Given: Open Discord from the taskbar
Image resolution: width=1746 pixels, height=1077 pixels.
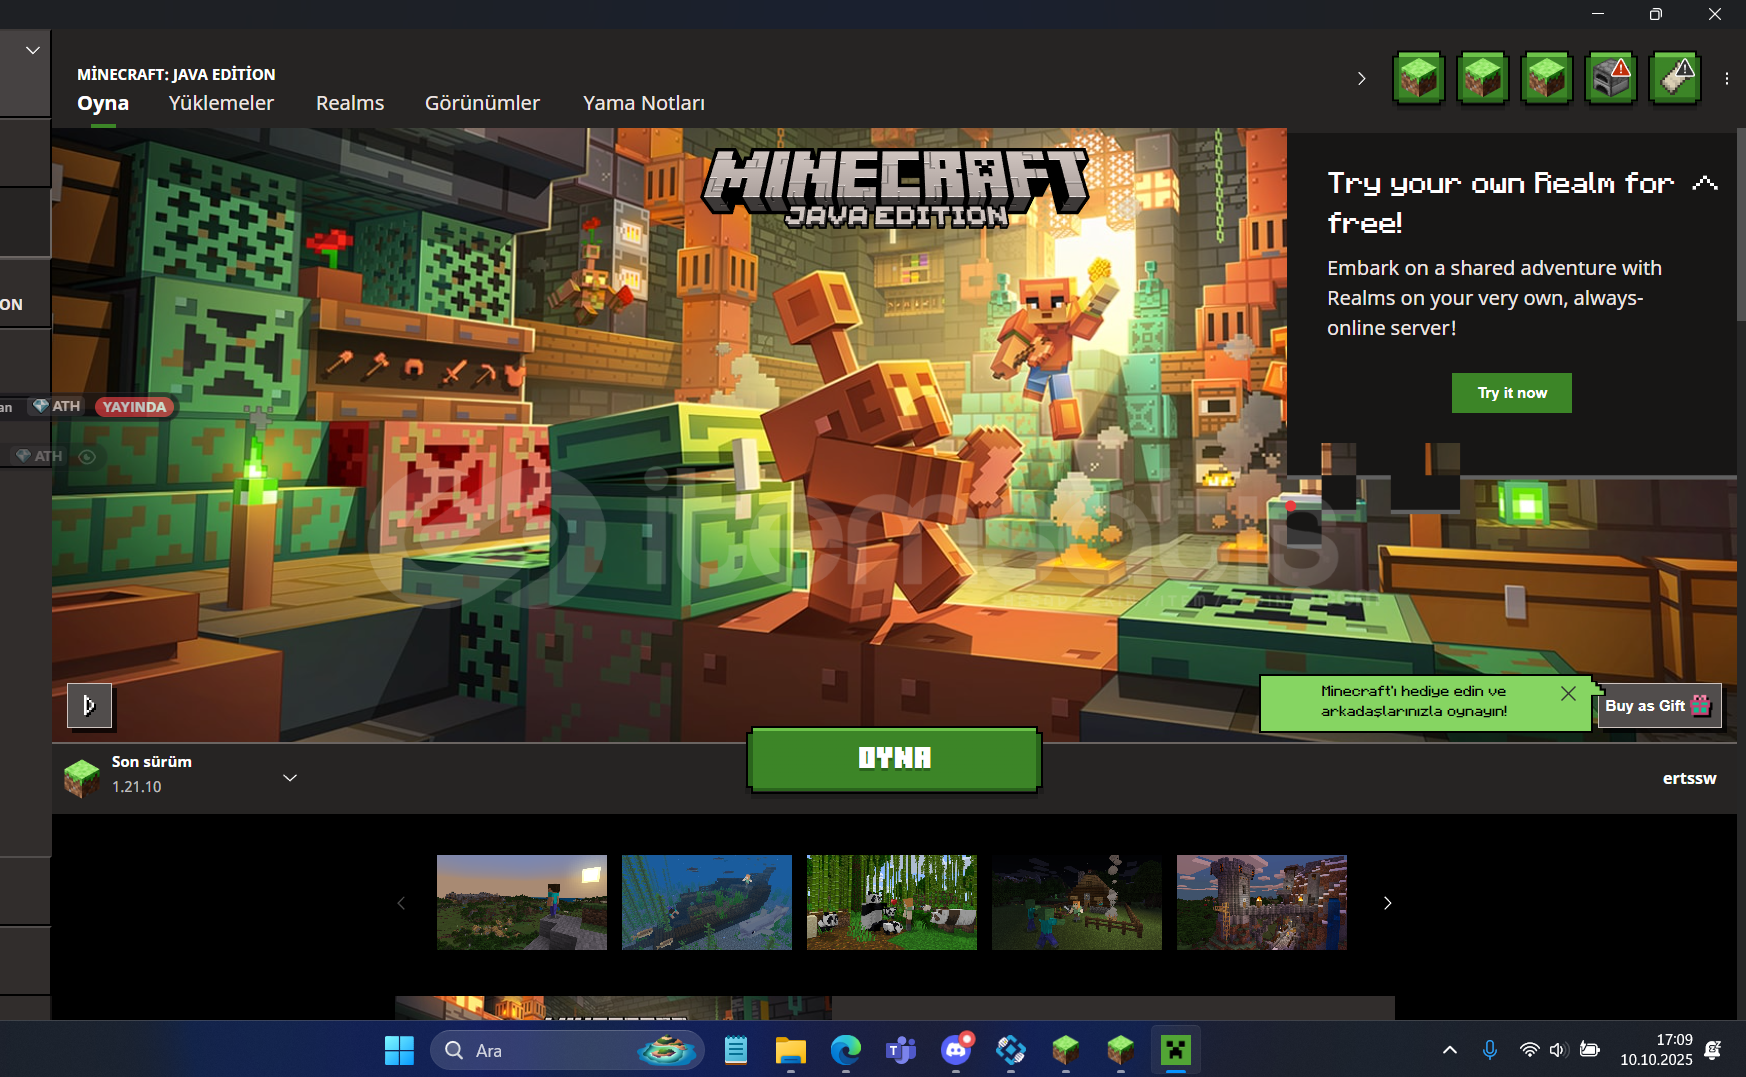Looking at the screenshot, I should click(x=956, y=1050).
